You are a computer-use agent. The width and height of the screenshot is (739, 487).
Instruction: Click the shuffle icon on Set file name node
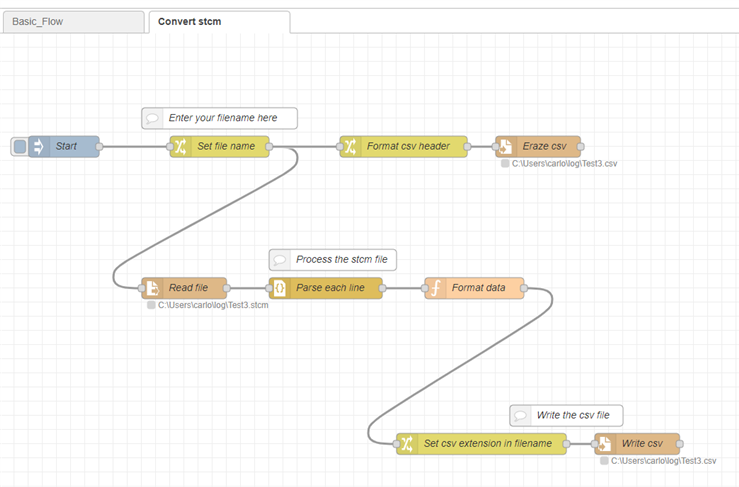[181, 147]
